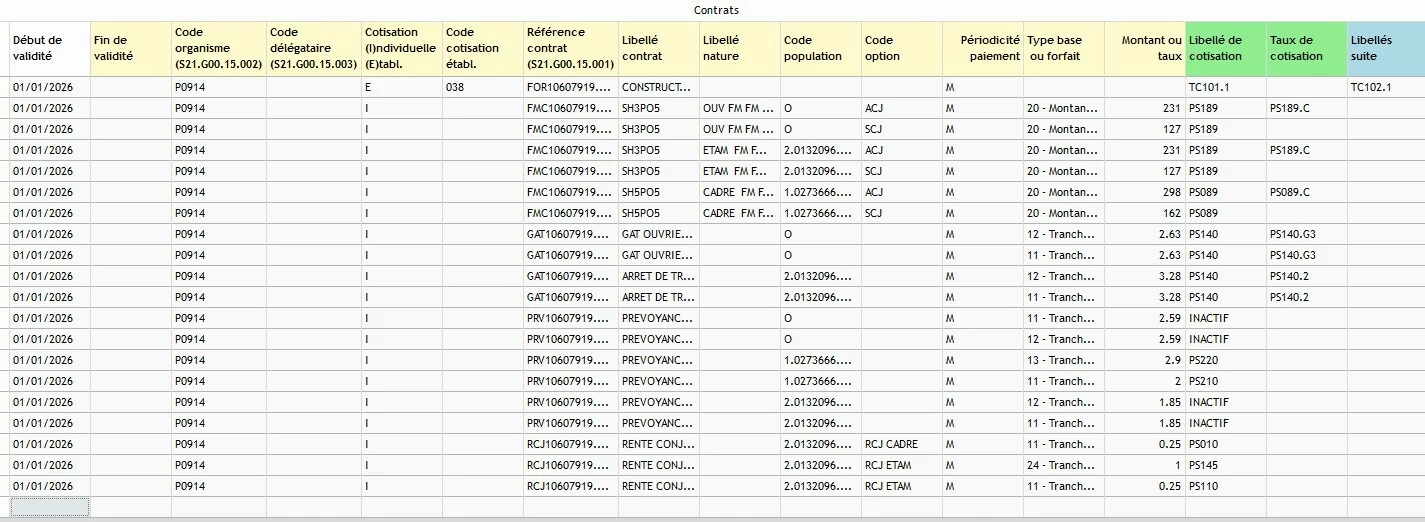Image resolution: width=1425 pixels, height=522 pixels.
Task: Select the Périodicité paiement column header
Action: tap(983, 49)
